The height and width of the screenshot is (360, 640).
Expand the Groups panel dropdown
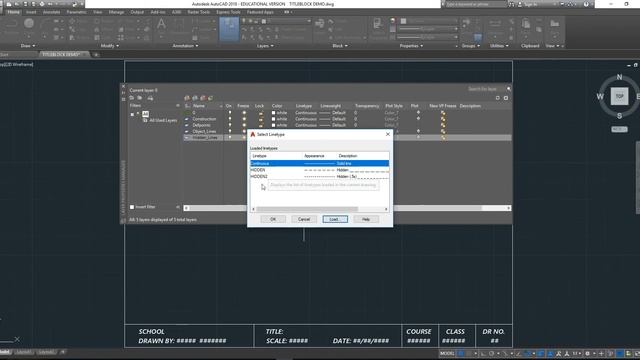tap(471, 46)
